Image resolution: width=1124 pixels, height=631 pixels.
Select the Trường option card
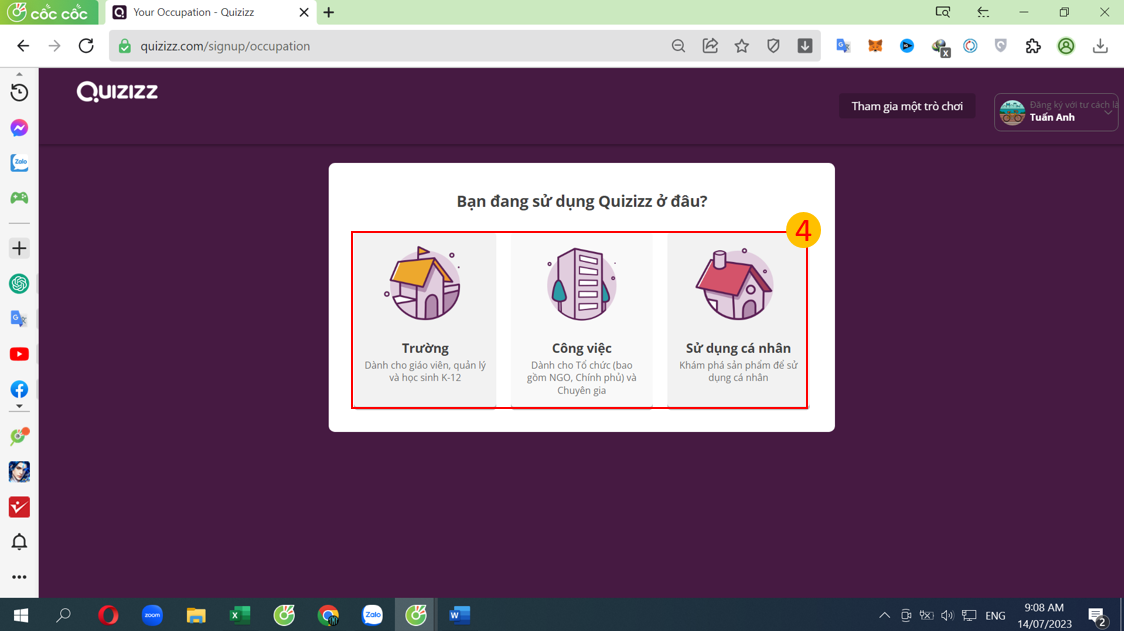click(424, 320)
